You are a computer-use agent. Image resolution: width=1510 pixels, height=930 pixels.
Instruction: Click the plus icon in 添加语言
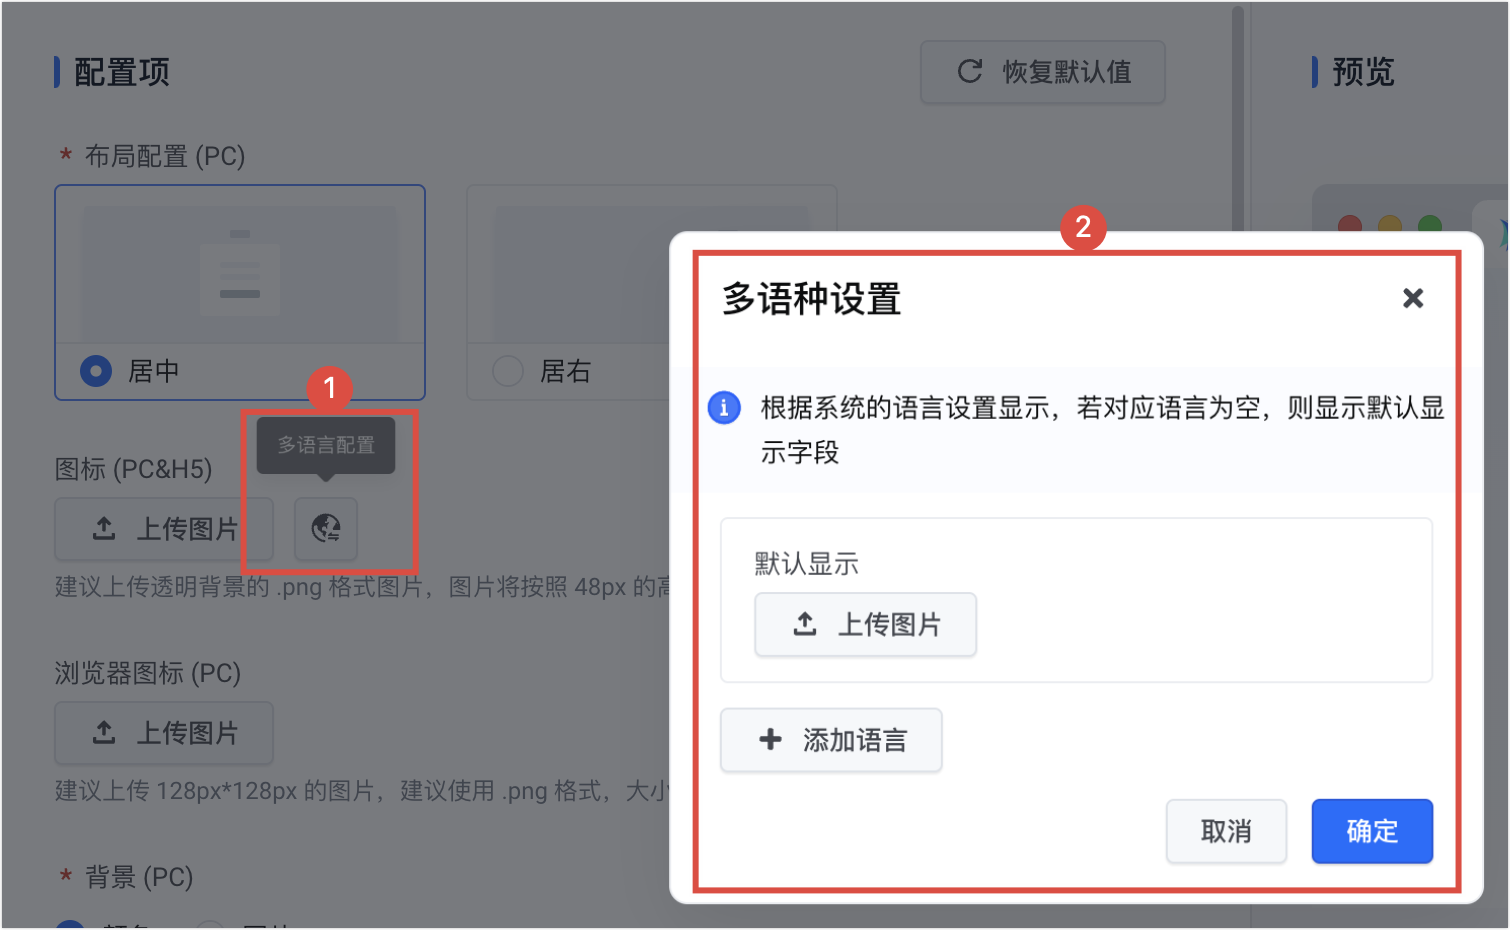[770, 740]
